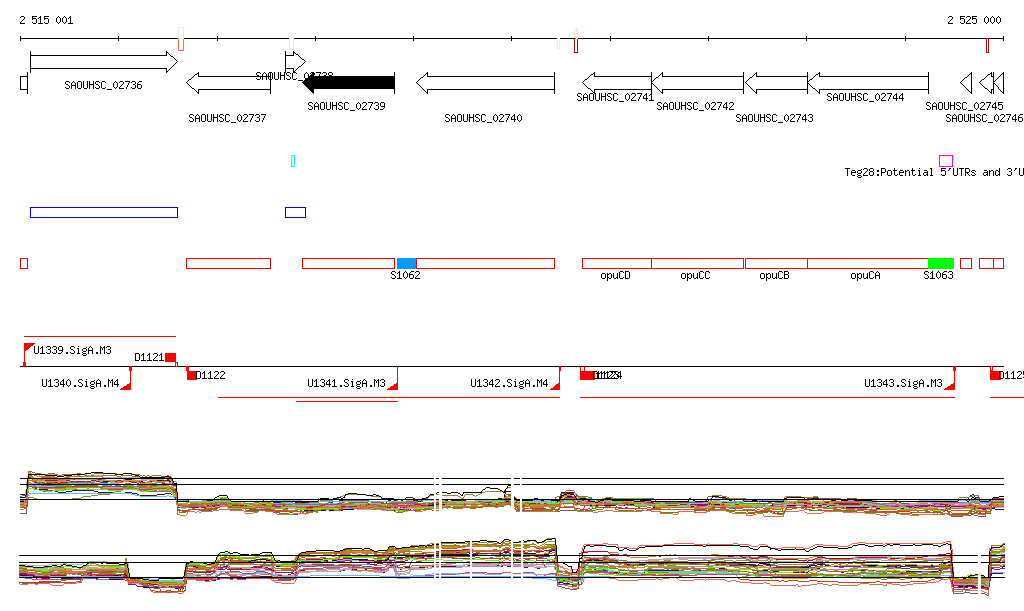Click the SAOUHSC_02740 gene arrow
The width and height of the screenshot is (1024, 611).
point(485,83)
